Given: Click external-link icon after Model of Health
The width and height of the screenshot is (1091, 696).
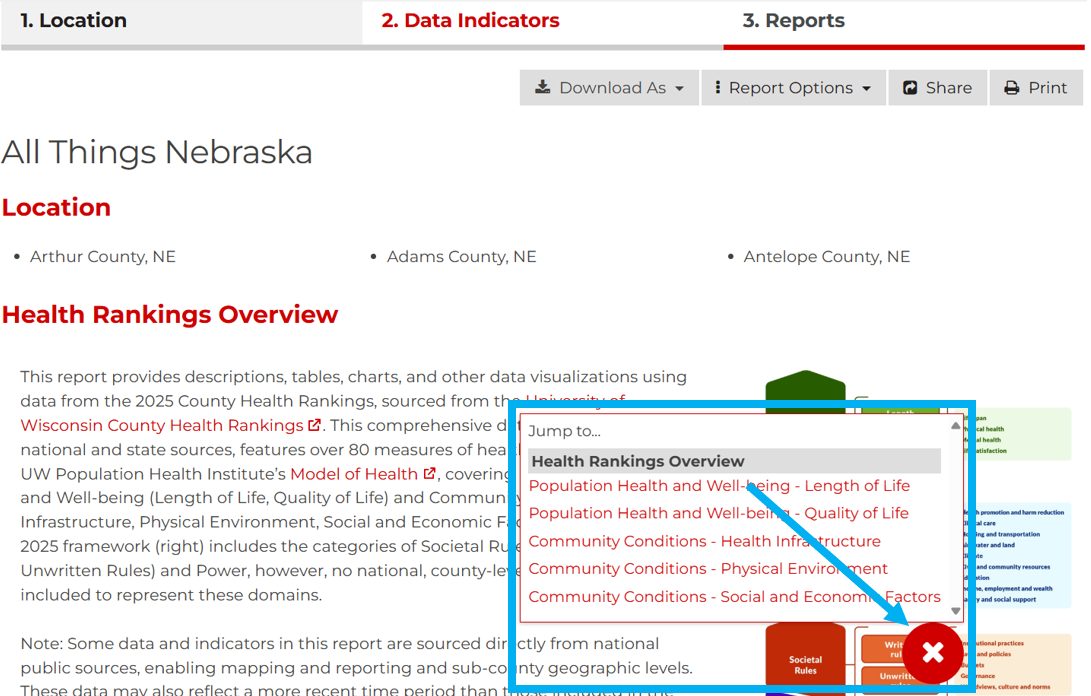Looking at the screenshot, I should pyautogui.click(x=429, y=473).
